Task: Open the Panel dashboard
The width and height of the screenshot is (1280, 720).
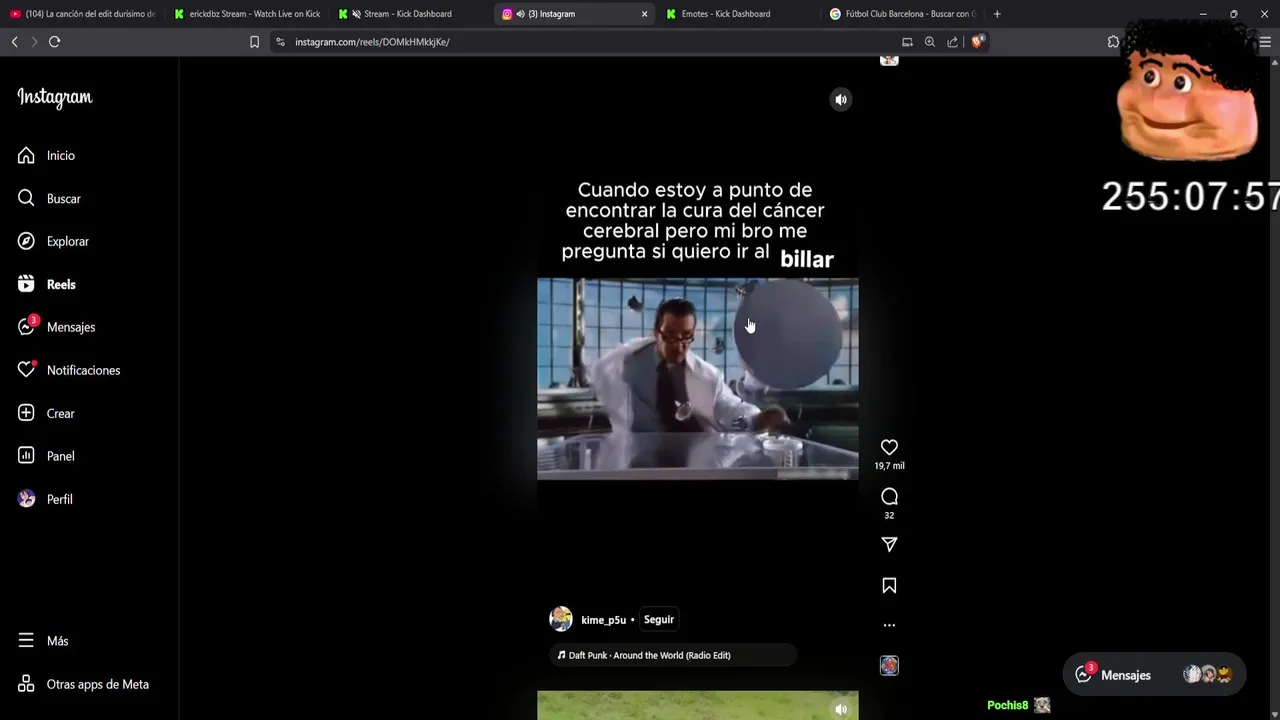Action: 46,456
